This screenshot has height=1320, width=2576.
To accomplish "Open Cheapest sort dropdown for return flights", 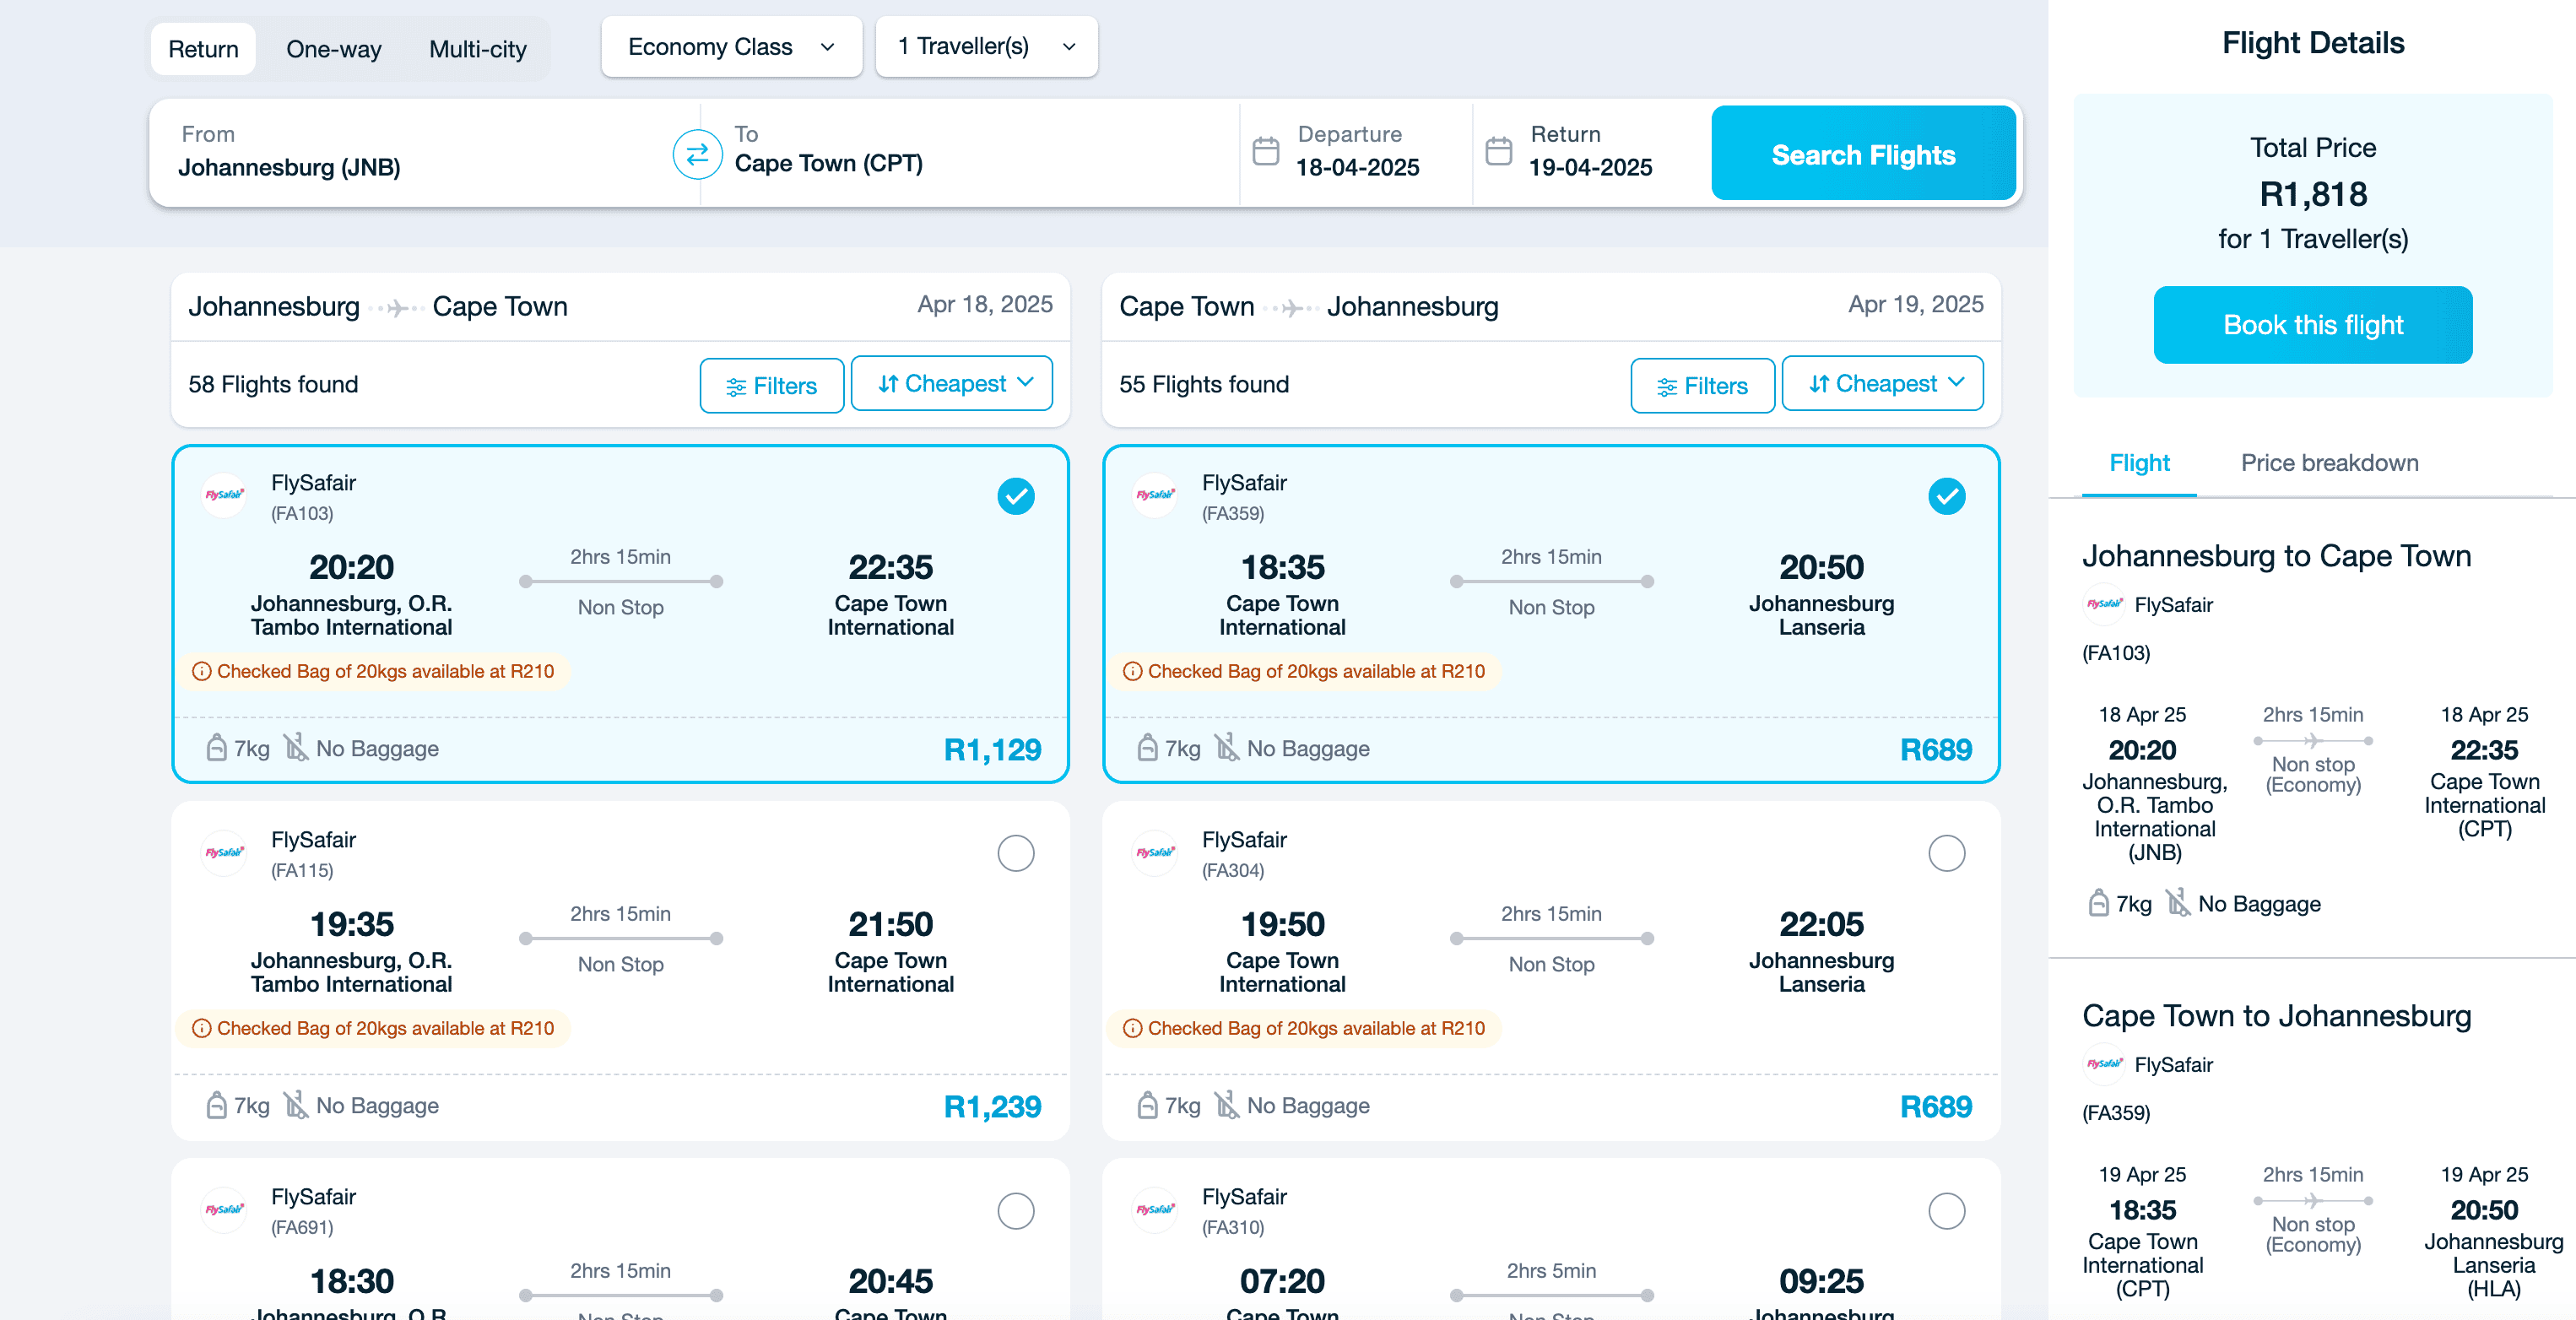I will tap(1882, 384).
